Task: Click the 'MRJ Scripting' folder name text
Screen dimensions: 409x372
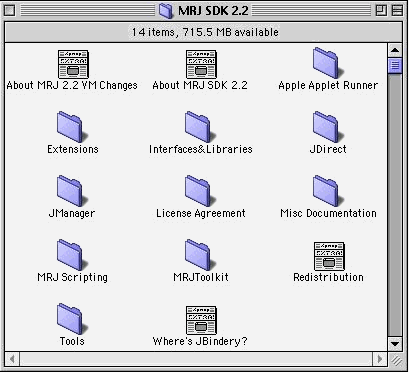Action: click(73, 277)
